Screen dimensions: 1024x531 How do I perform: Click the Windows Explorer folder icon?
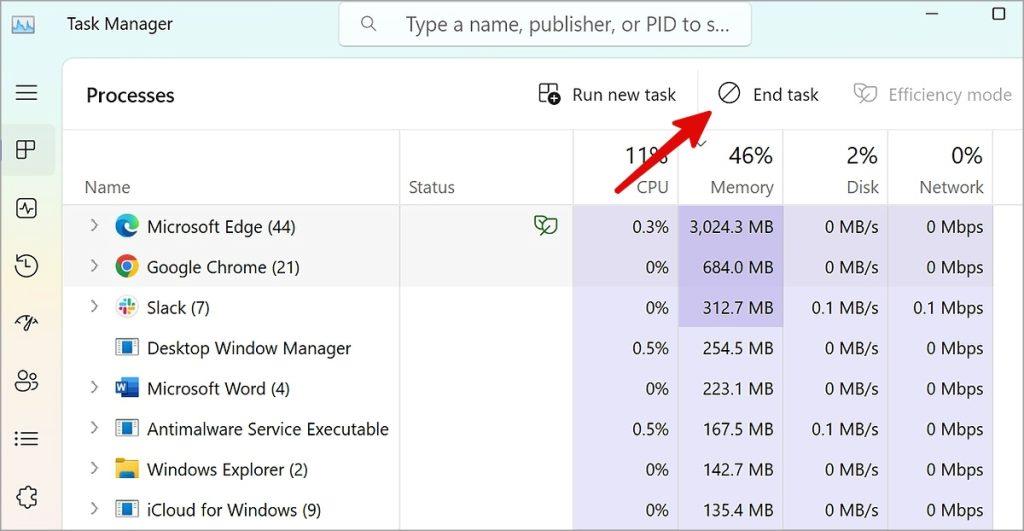click(127, 468)
